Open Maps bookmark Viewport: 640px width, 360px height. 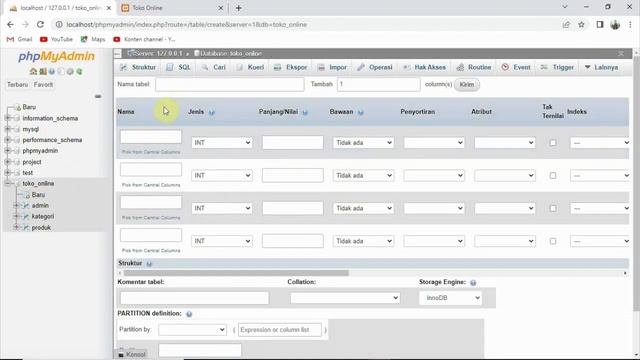tap(93, 39)
